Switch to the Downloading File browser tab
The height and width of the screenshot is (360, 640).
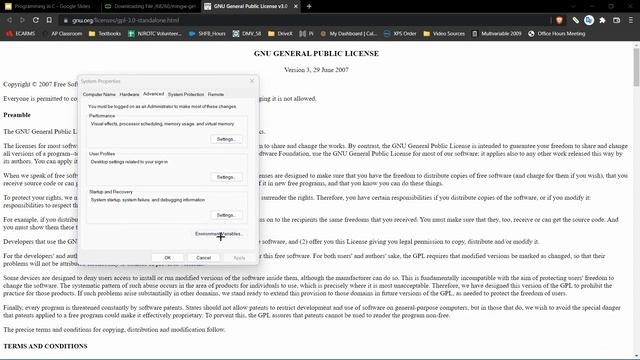150,6
